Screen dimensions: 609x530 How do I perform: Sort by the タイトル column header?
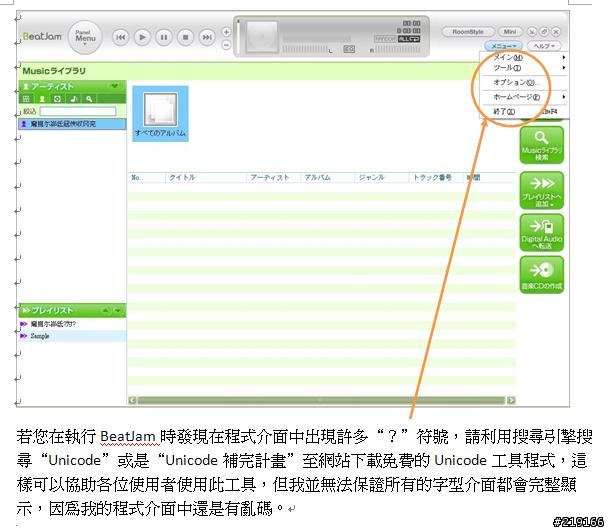click(x=206, y=177)
